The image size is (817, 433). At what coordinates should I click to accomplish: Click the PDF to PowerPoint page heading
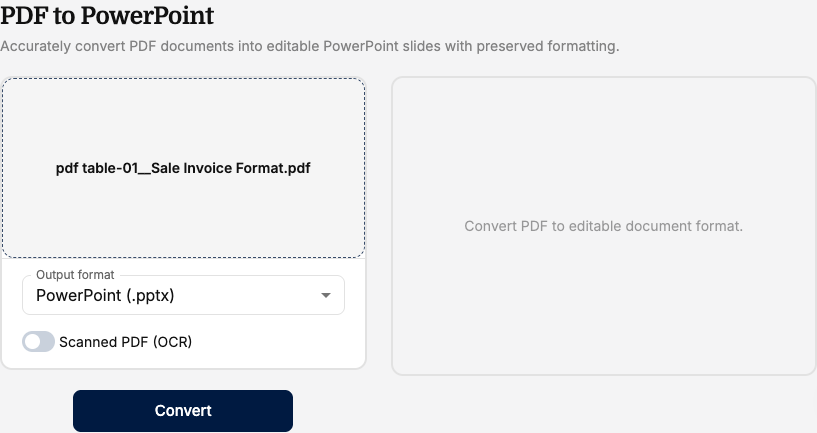(107, 16)
